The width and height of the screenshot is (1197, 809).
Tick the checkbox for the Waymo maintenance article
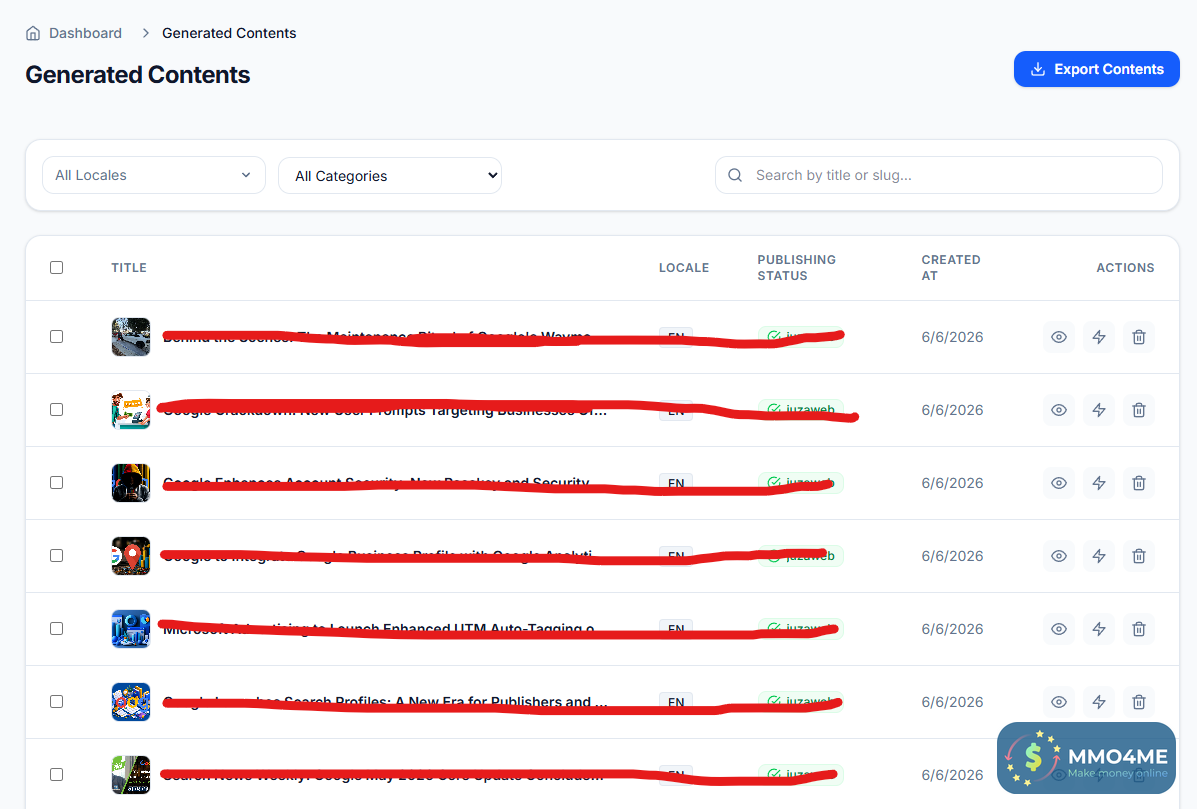pyautogui.click(x=56, y=337)
